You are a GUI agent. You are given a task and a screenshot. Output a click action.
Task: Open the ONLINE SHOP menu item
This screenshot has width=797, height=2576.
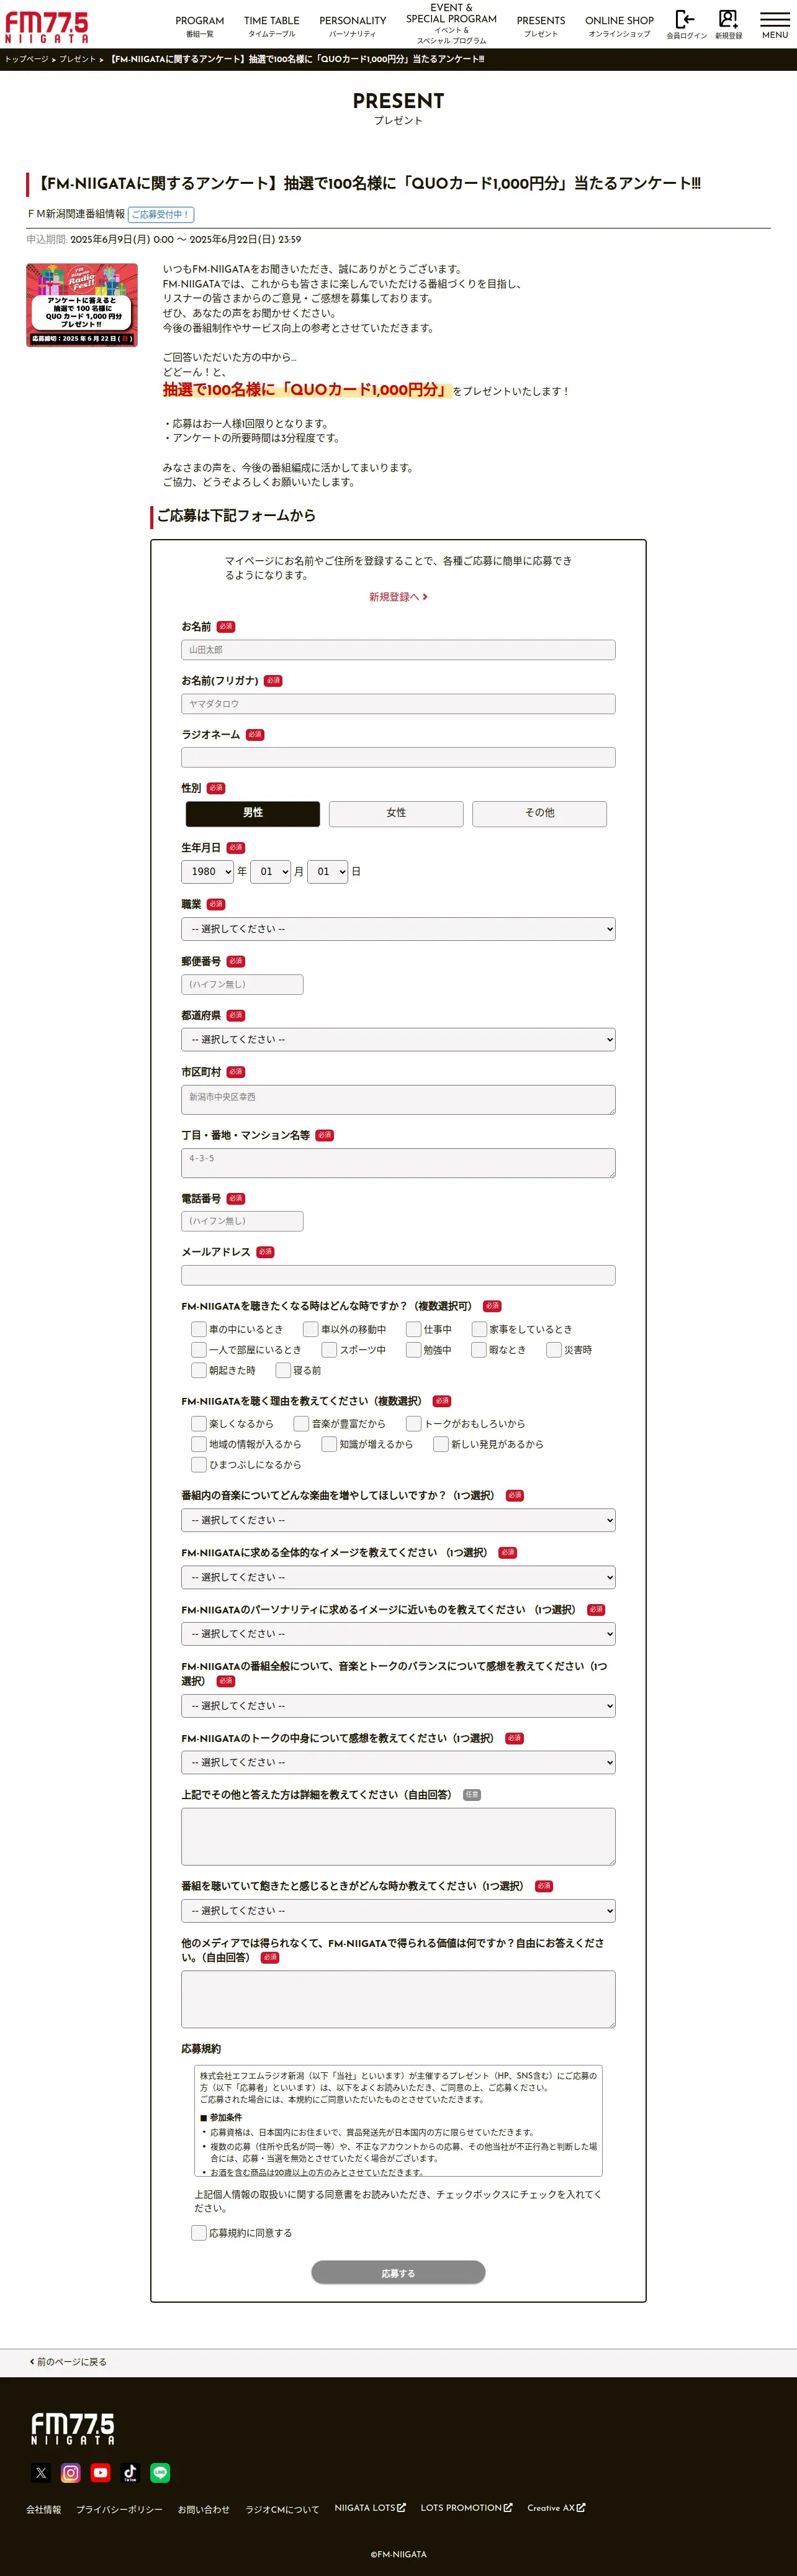click(619, 26)
